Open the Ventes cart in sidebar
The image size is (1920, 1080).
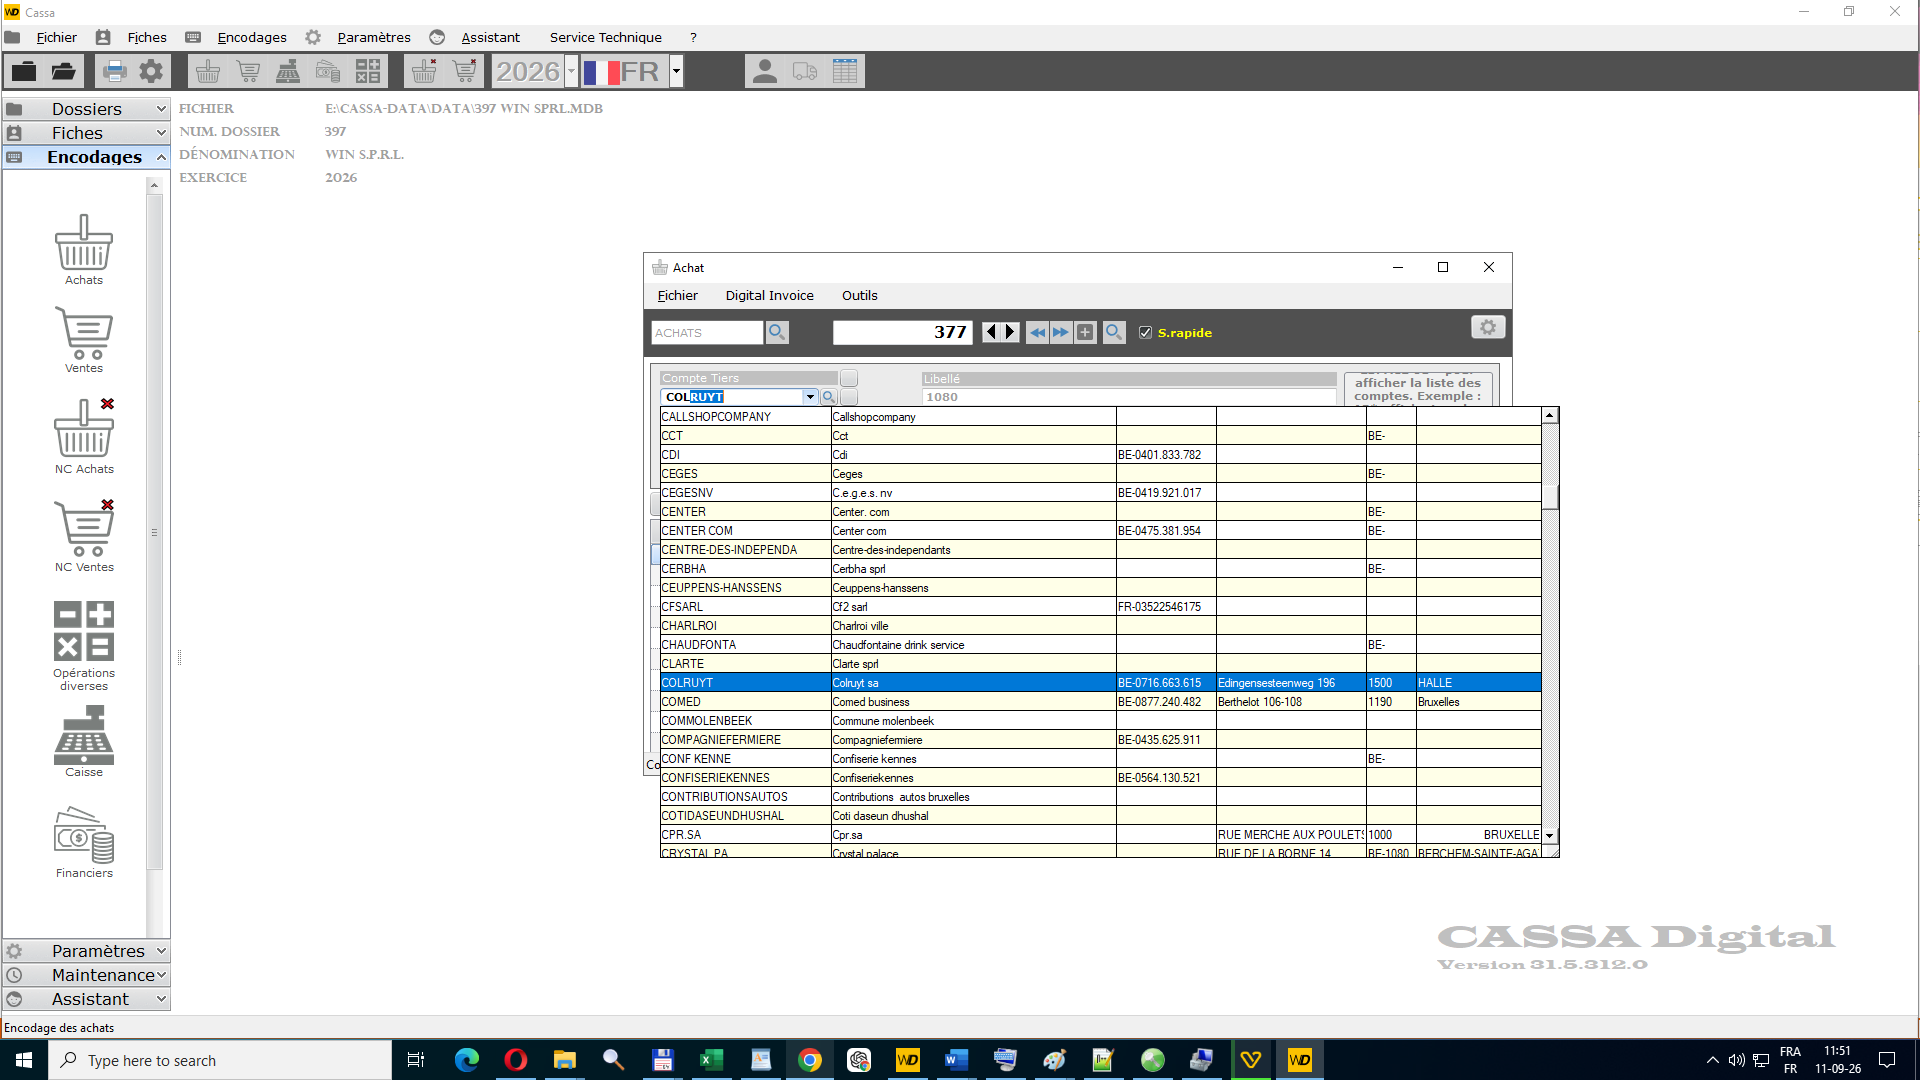tap(84, 340)
